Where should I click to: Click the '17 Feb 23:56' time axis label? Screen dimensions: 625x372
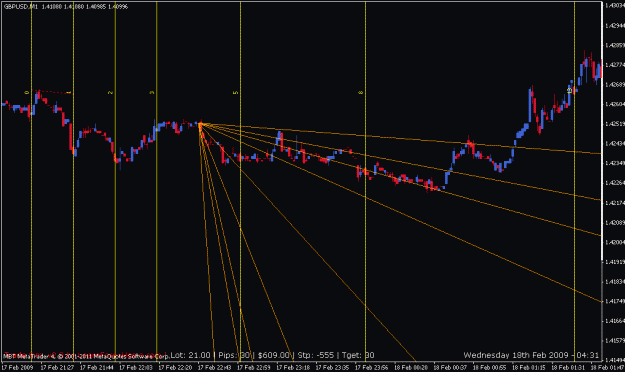click(372, 367)
